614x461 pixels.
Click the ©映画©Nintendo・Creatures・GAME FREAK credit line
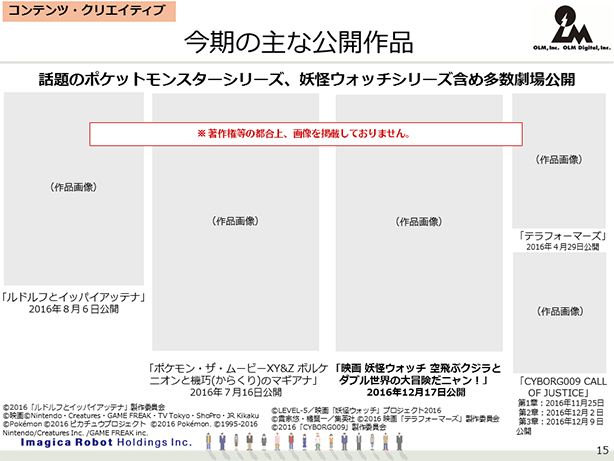click(x=131, y=416)
